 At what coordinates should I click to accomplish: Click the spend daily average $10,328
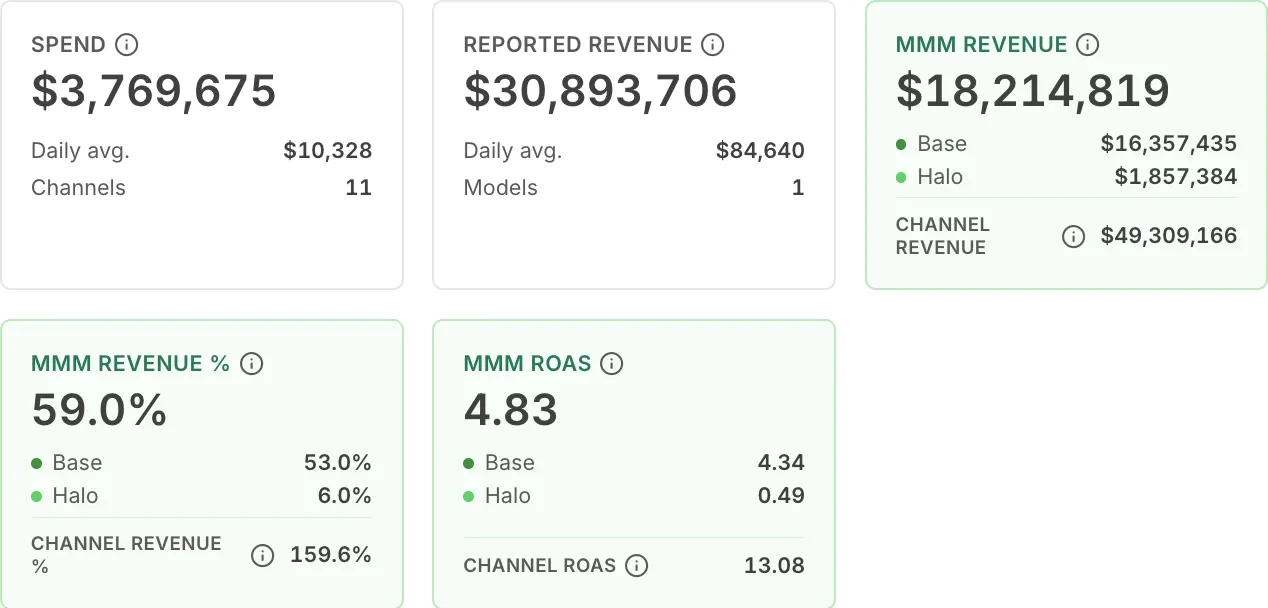tap(328, 151)
